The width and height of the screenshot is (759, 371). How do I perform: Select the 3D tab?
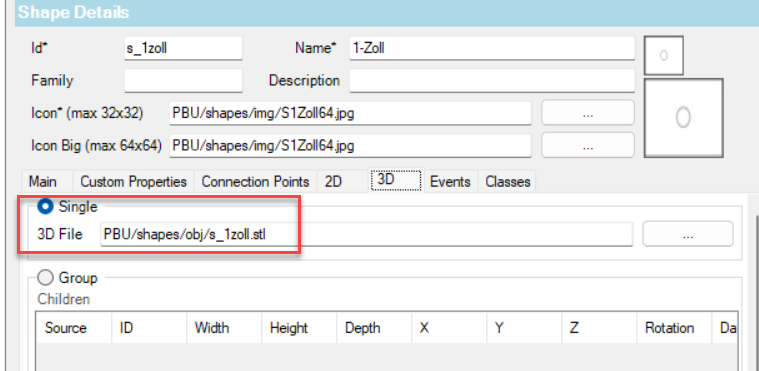pyautogui.click(x=396, y=180)
